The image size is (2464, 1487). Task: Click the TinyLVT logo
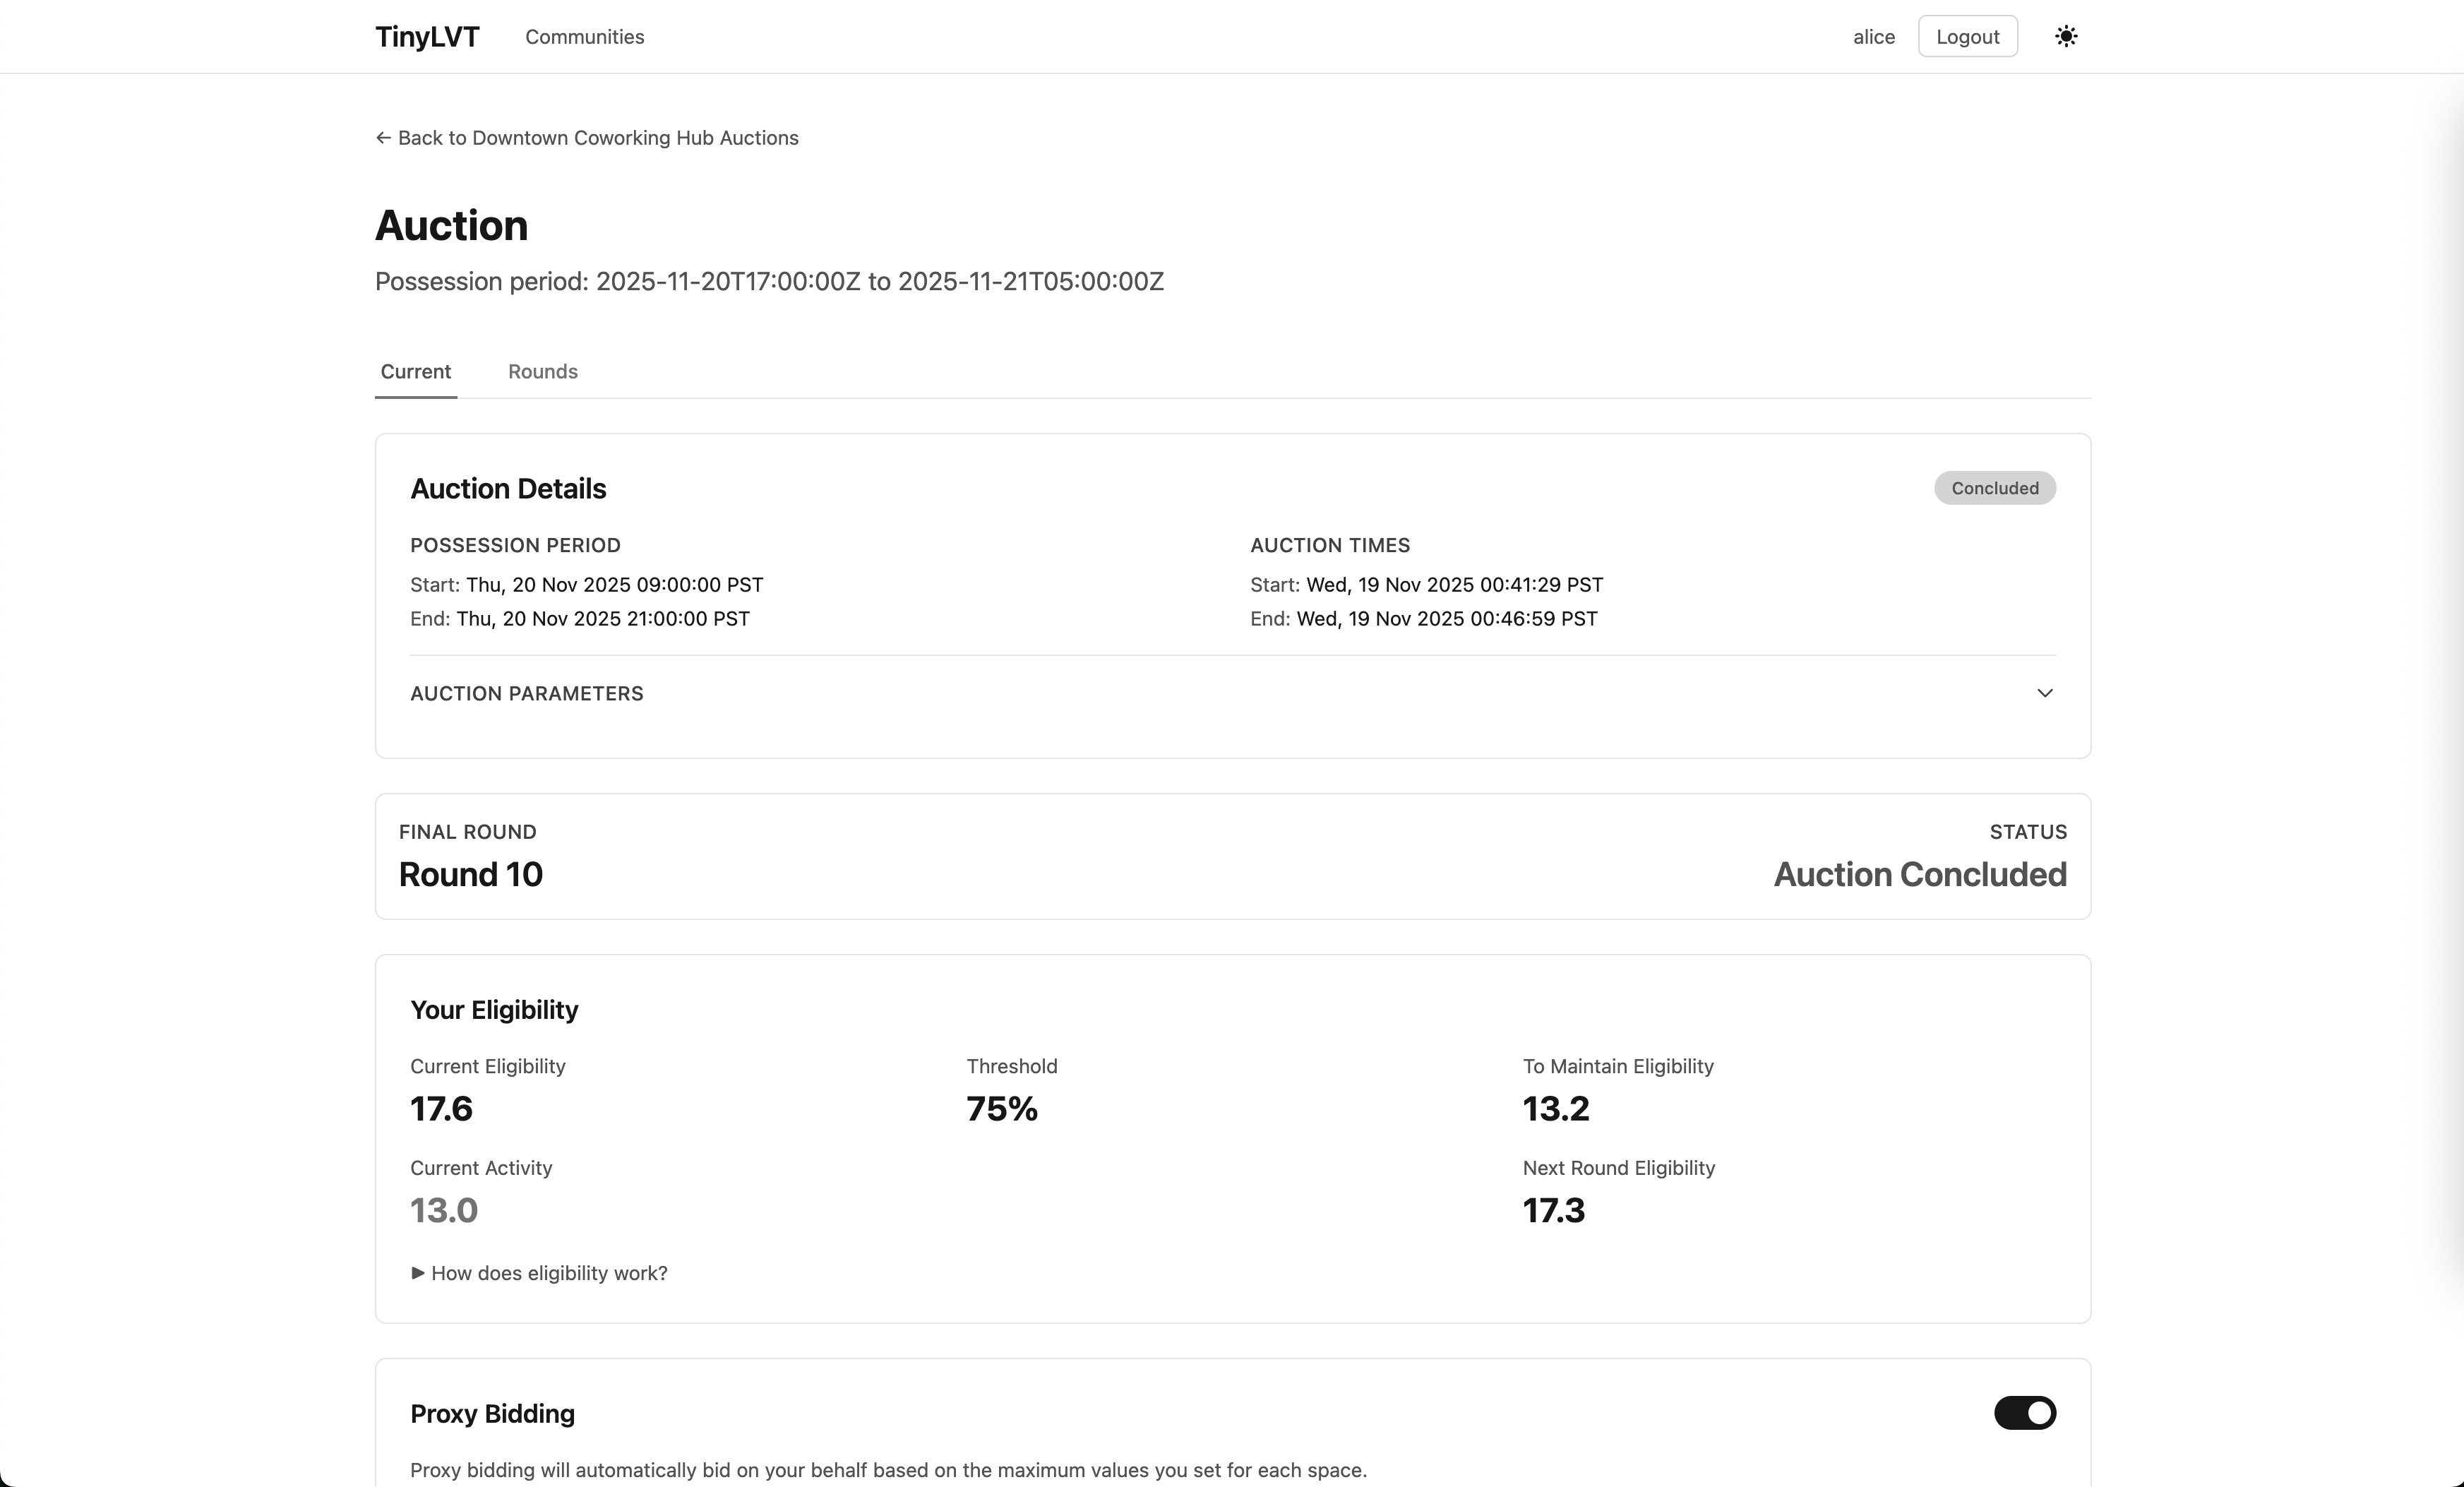click(427, 37)
